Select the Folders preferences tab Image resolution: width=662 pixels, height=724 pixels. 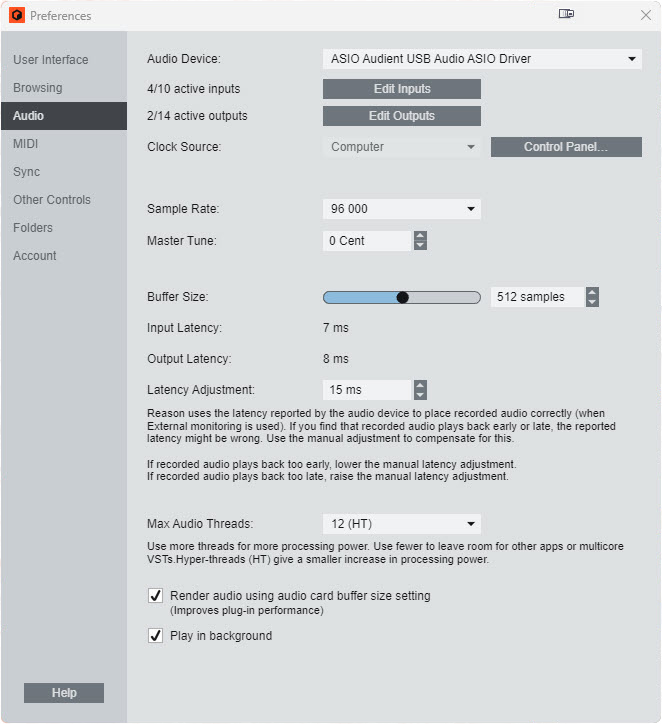click(33, 228)
